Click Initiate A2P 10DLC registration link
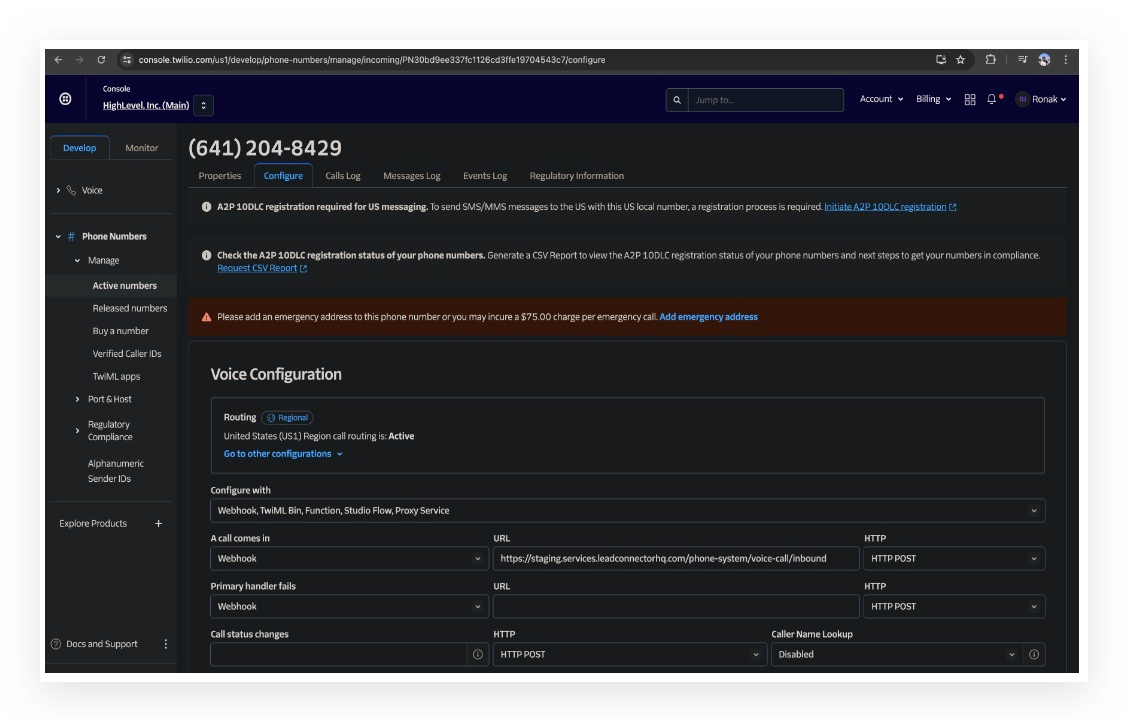The height and width of the screenshot is (722, 1128). (x=890, y=207)
